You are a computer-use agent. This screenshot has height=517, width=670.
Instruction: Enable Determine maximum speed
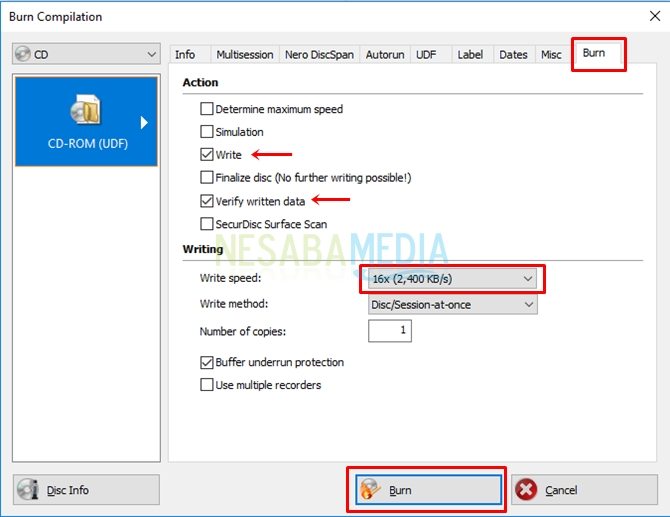pos(206,109)
